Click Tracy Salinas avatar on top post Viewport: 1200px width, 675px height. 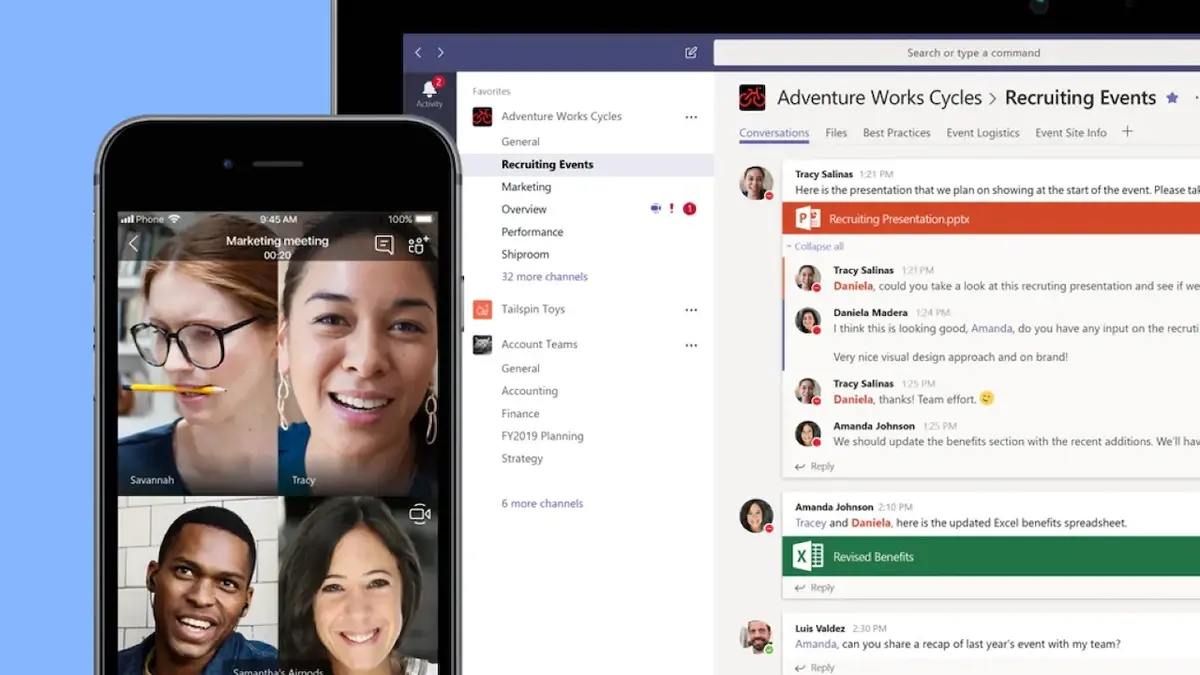coord(756,183)
